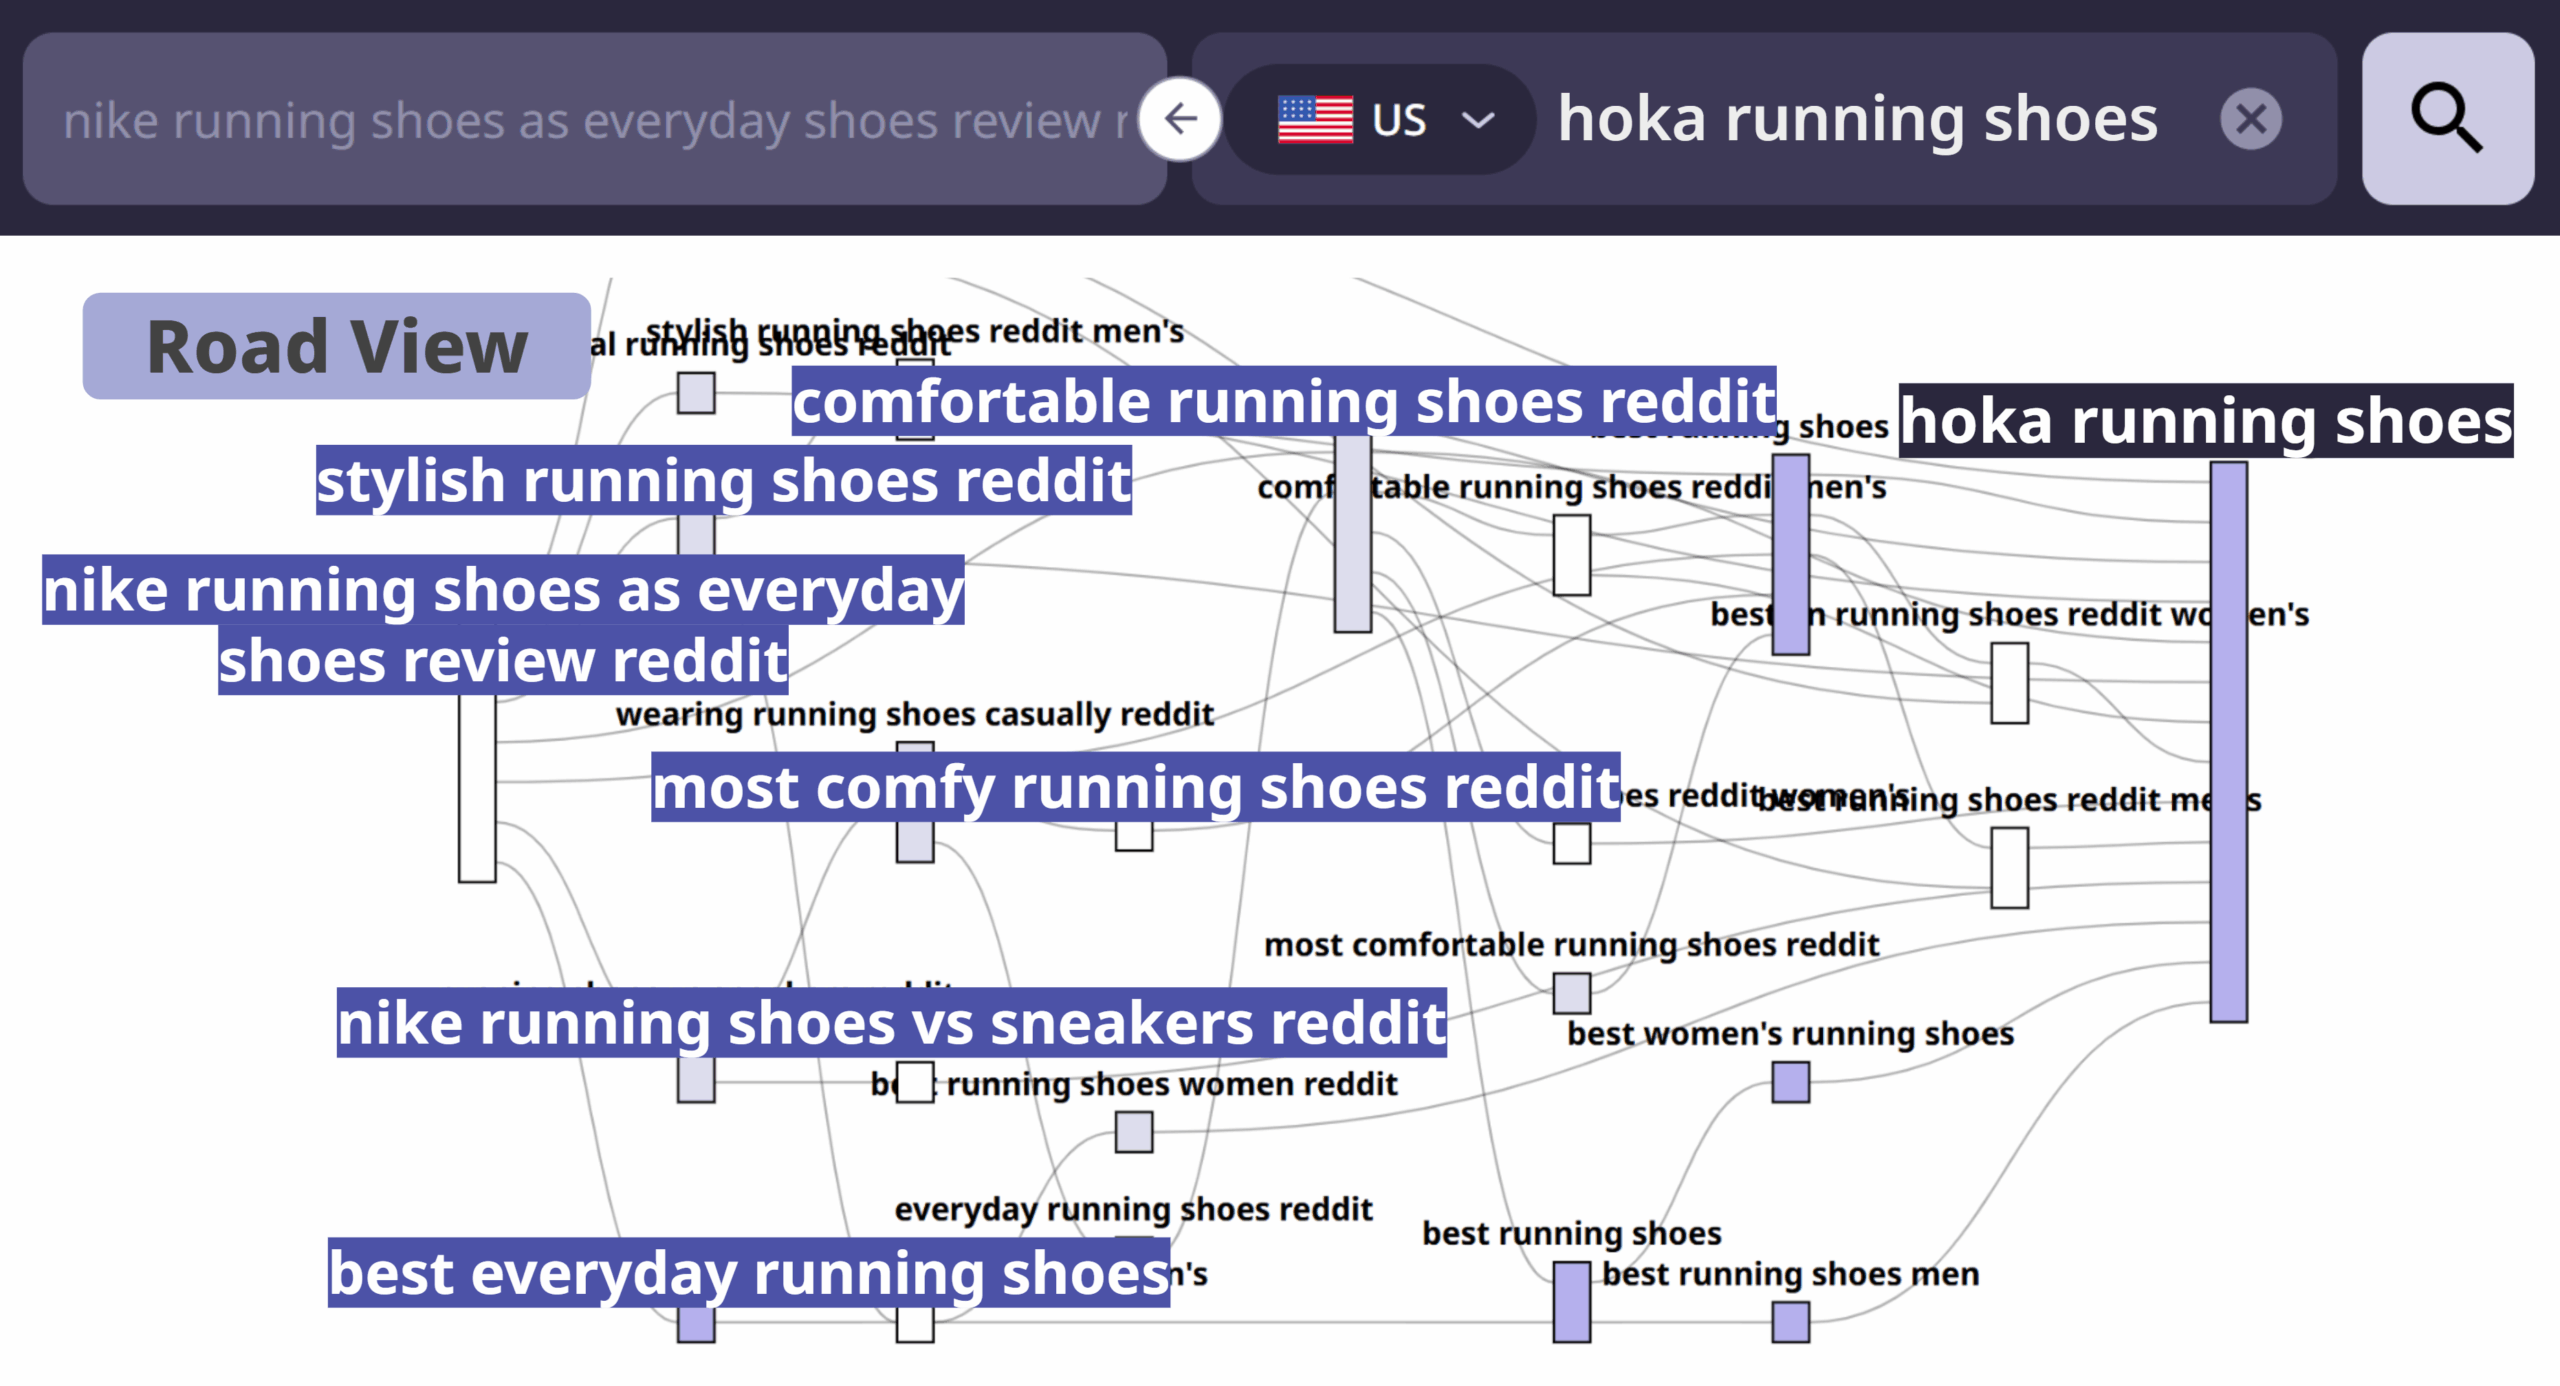2560x1386 pixels.
Task: Click the magnifying glass search button
Action: coord(2446,119)
